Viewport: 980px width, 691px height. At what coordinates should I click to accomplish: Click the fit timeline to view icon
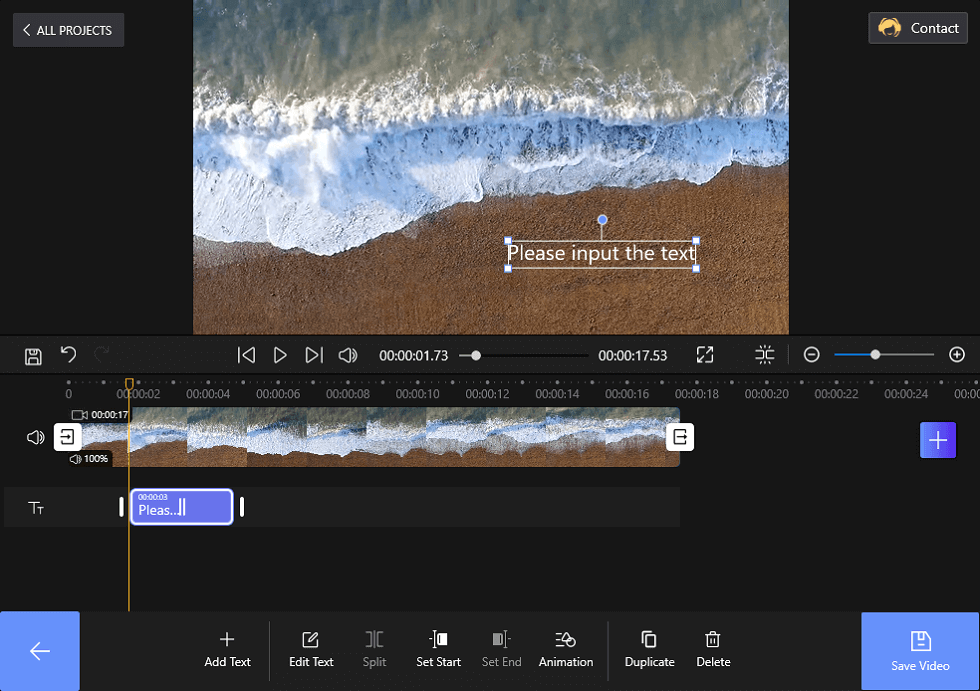(x=765, y=355)
